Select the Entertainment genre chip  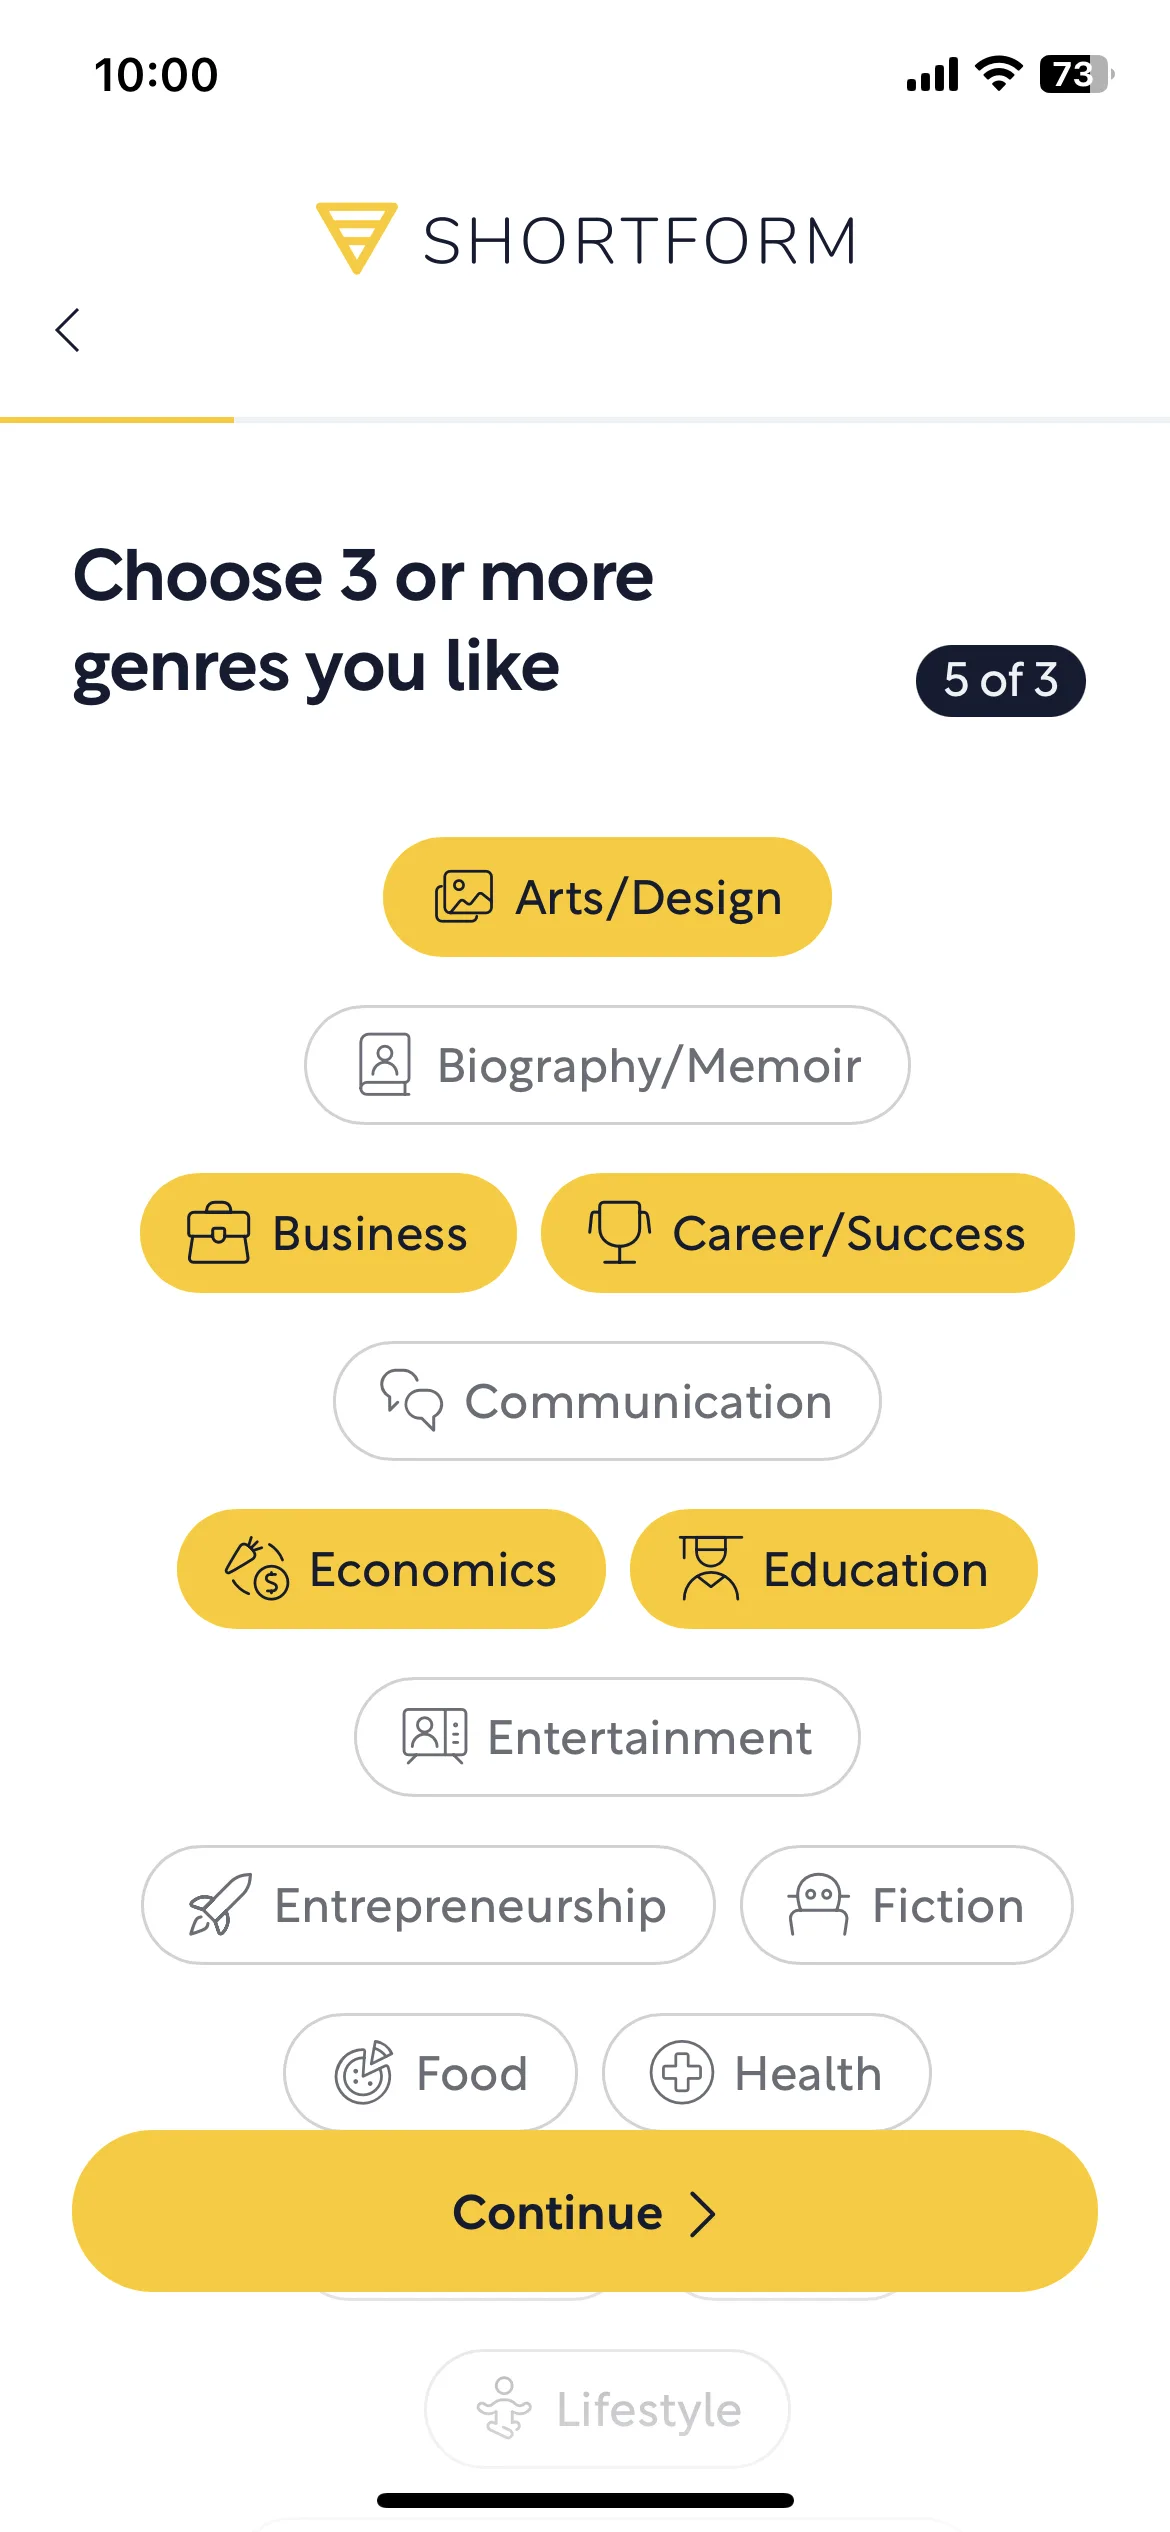(607, 1736)
